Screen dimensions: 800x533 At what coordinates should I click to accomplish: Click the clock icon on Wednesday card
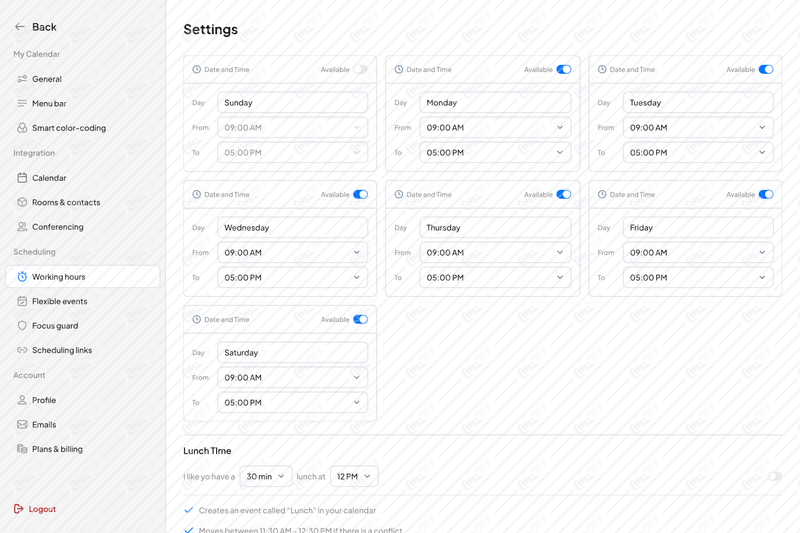[196, 194]
